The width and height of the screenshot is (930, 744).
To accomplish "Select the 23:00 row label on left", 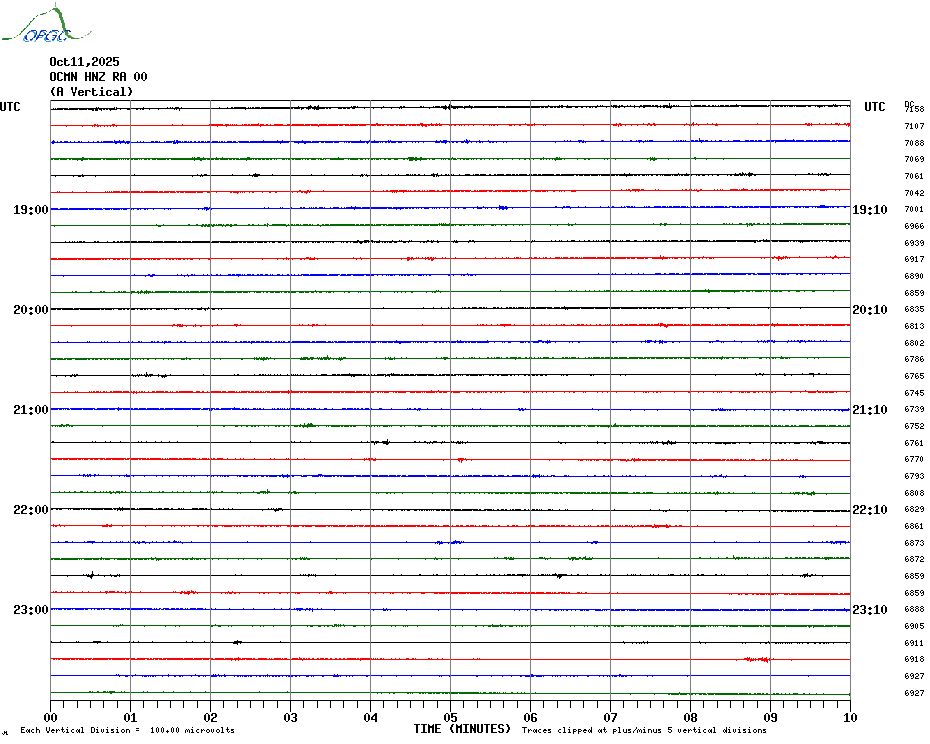I will (x=30, y=610).
